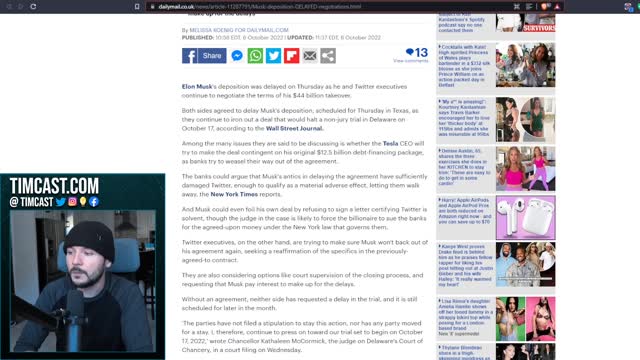Open Elon Musk topic link
Viewport: 640px width, 360px height.
point(197,87)
